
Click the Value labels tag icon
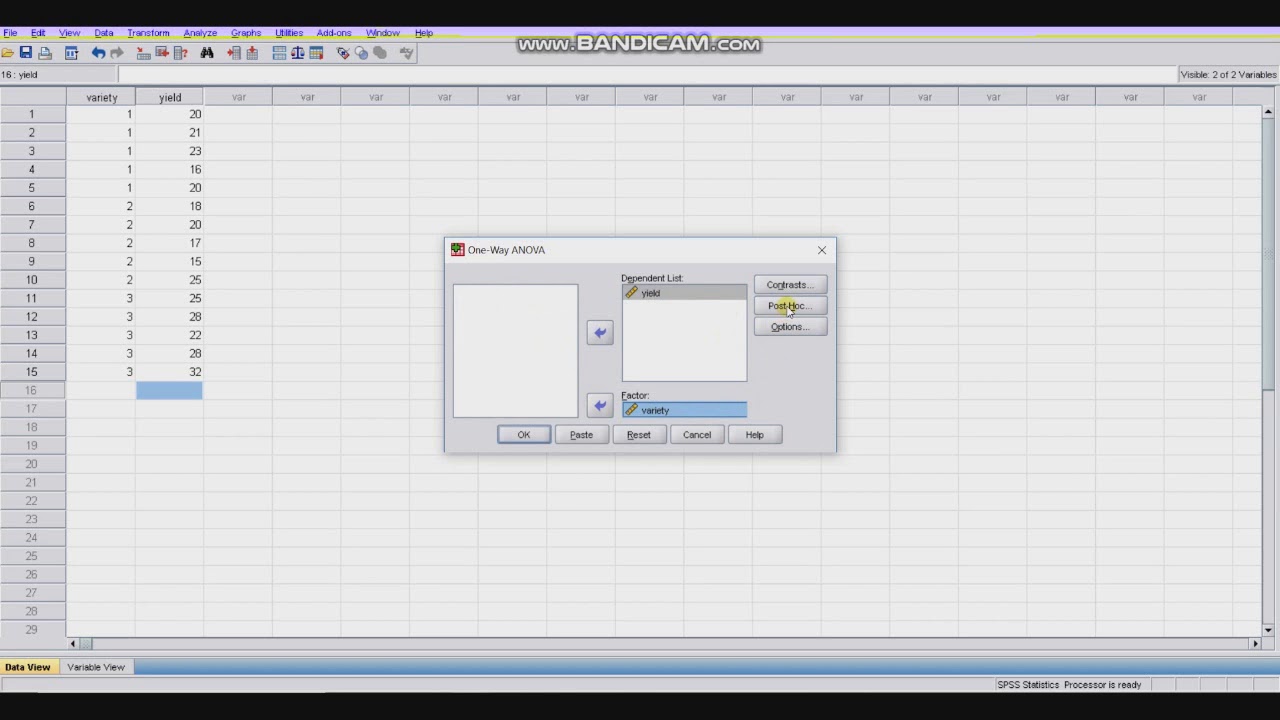343,53
